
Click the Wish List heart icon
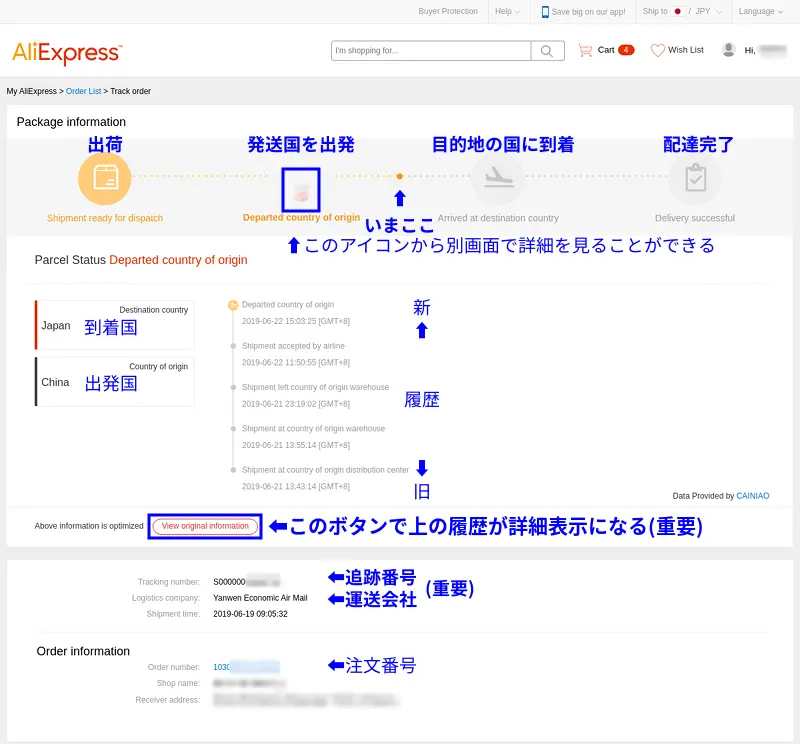[657, 50]
